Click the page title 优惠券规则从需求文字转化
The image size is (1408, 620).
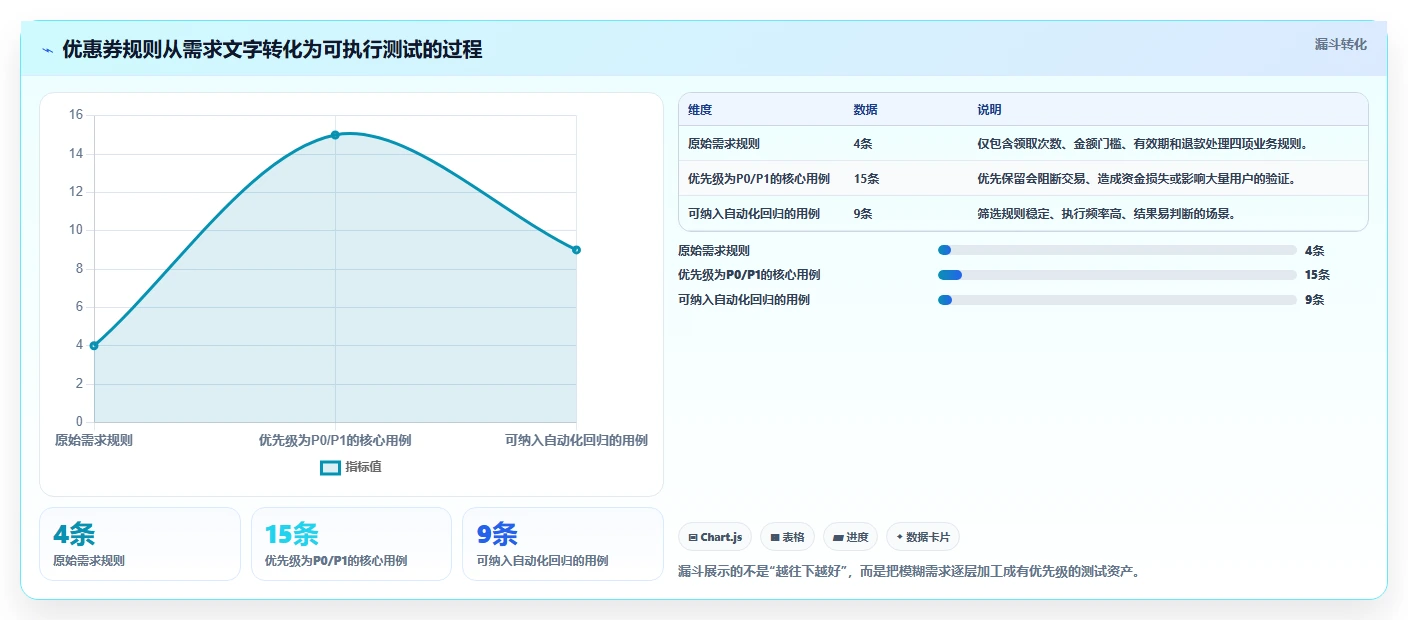coord(272,50)
